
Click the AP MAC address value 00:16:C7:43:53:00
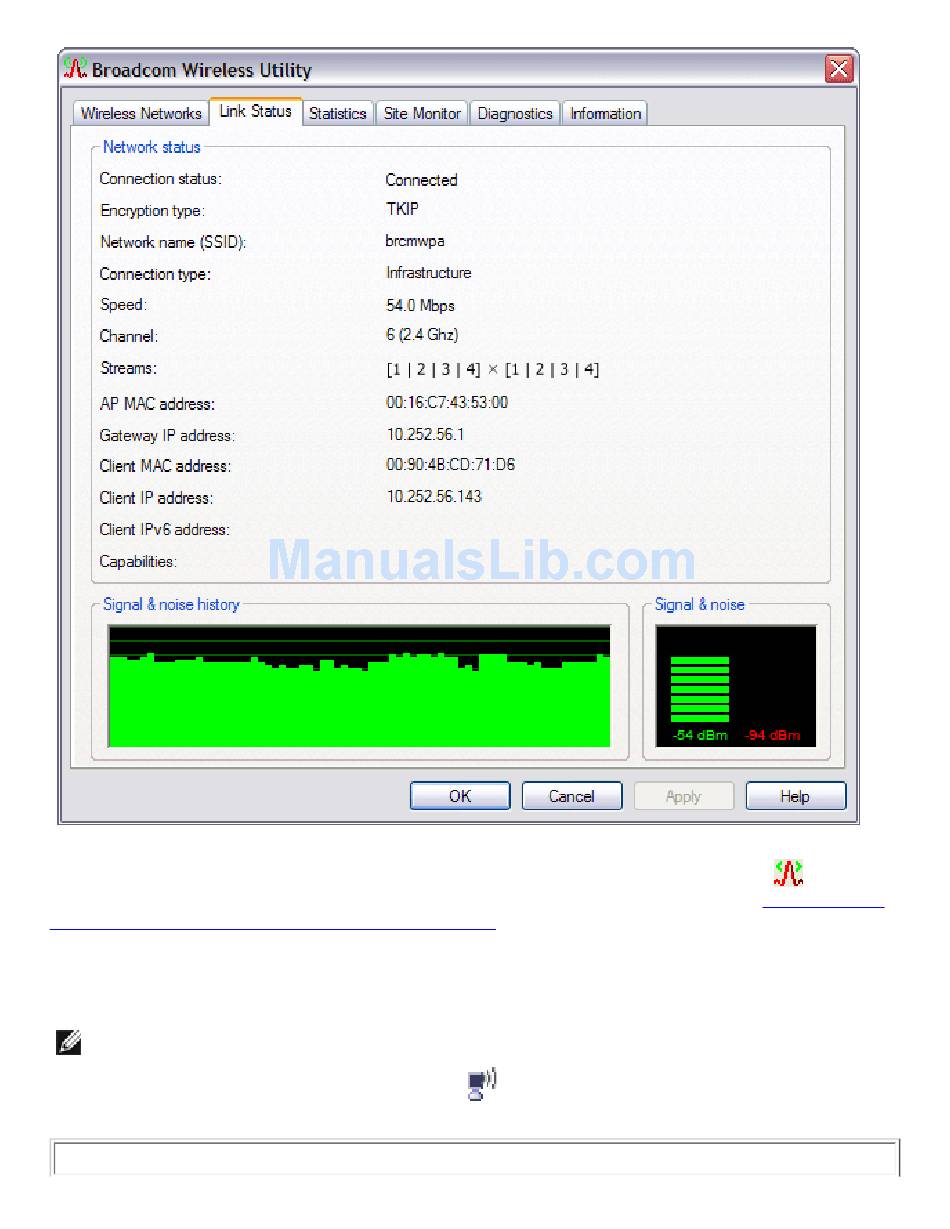pyautogui.click(x=447, y=402)
